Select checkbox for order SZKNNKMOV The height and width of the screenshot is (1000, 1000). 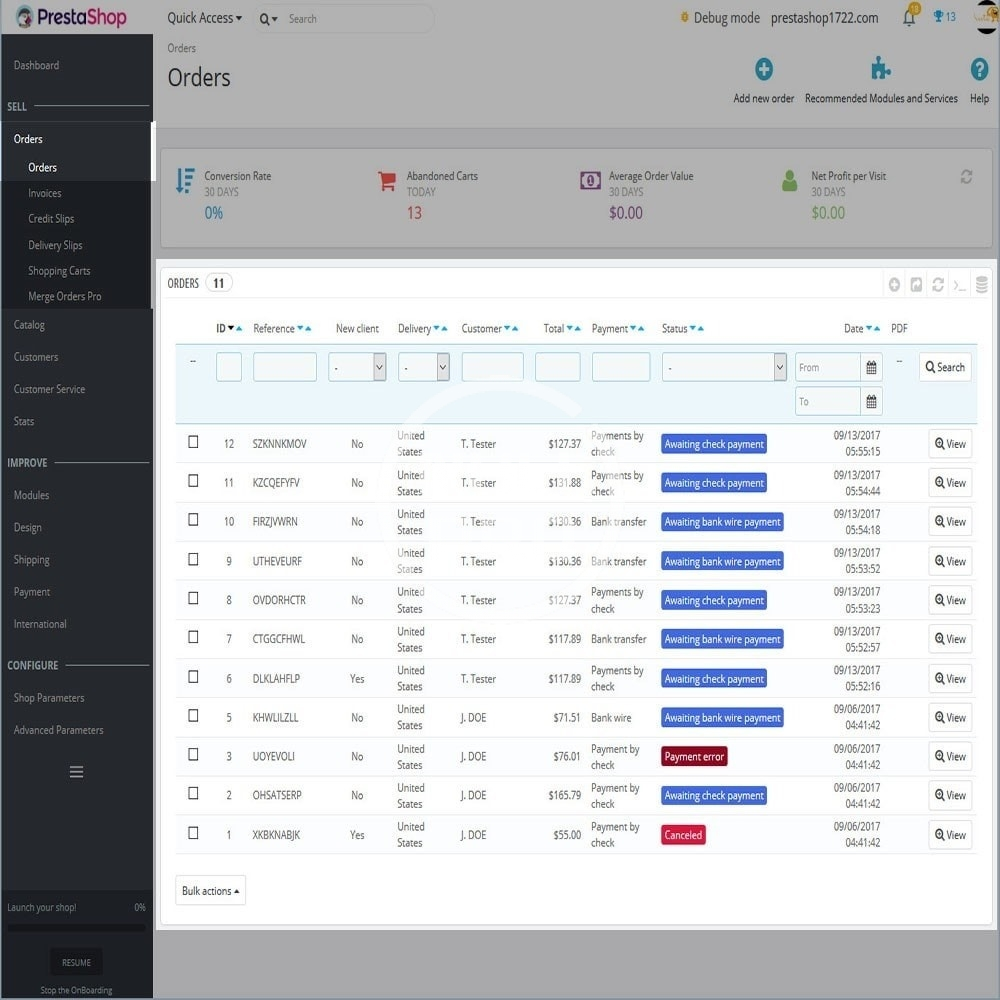pos(194,442)
